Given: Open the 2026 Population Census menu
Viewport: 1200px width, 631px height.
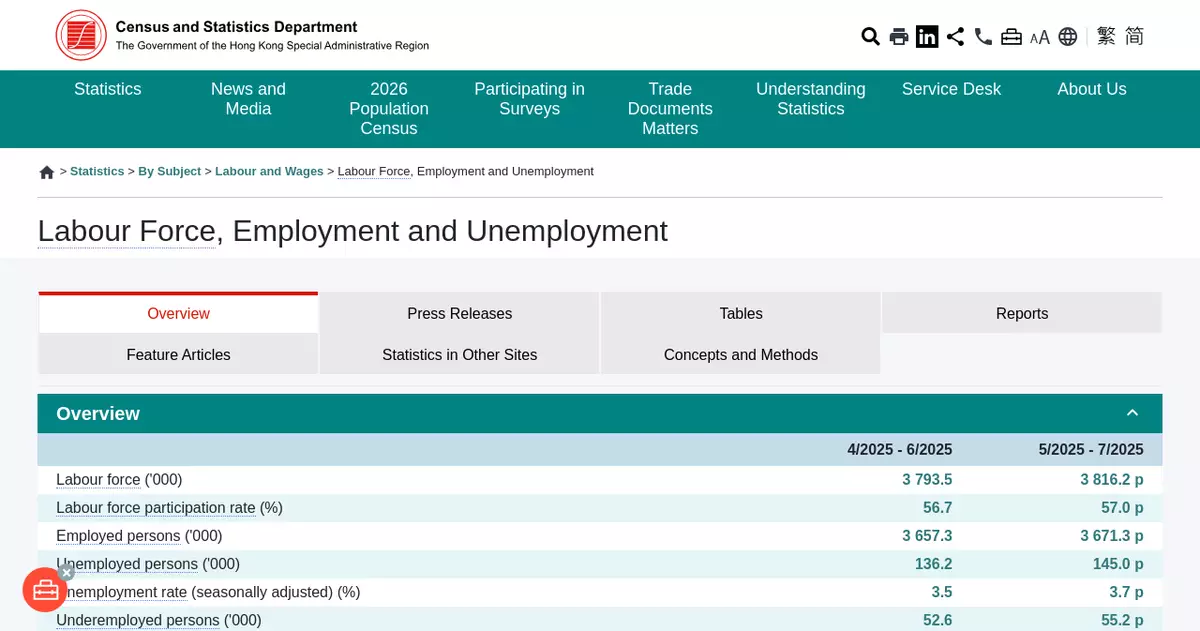Looking at the screenshot, I should pos(389,108).
